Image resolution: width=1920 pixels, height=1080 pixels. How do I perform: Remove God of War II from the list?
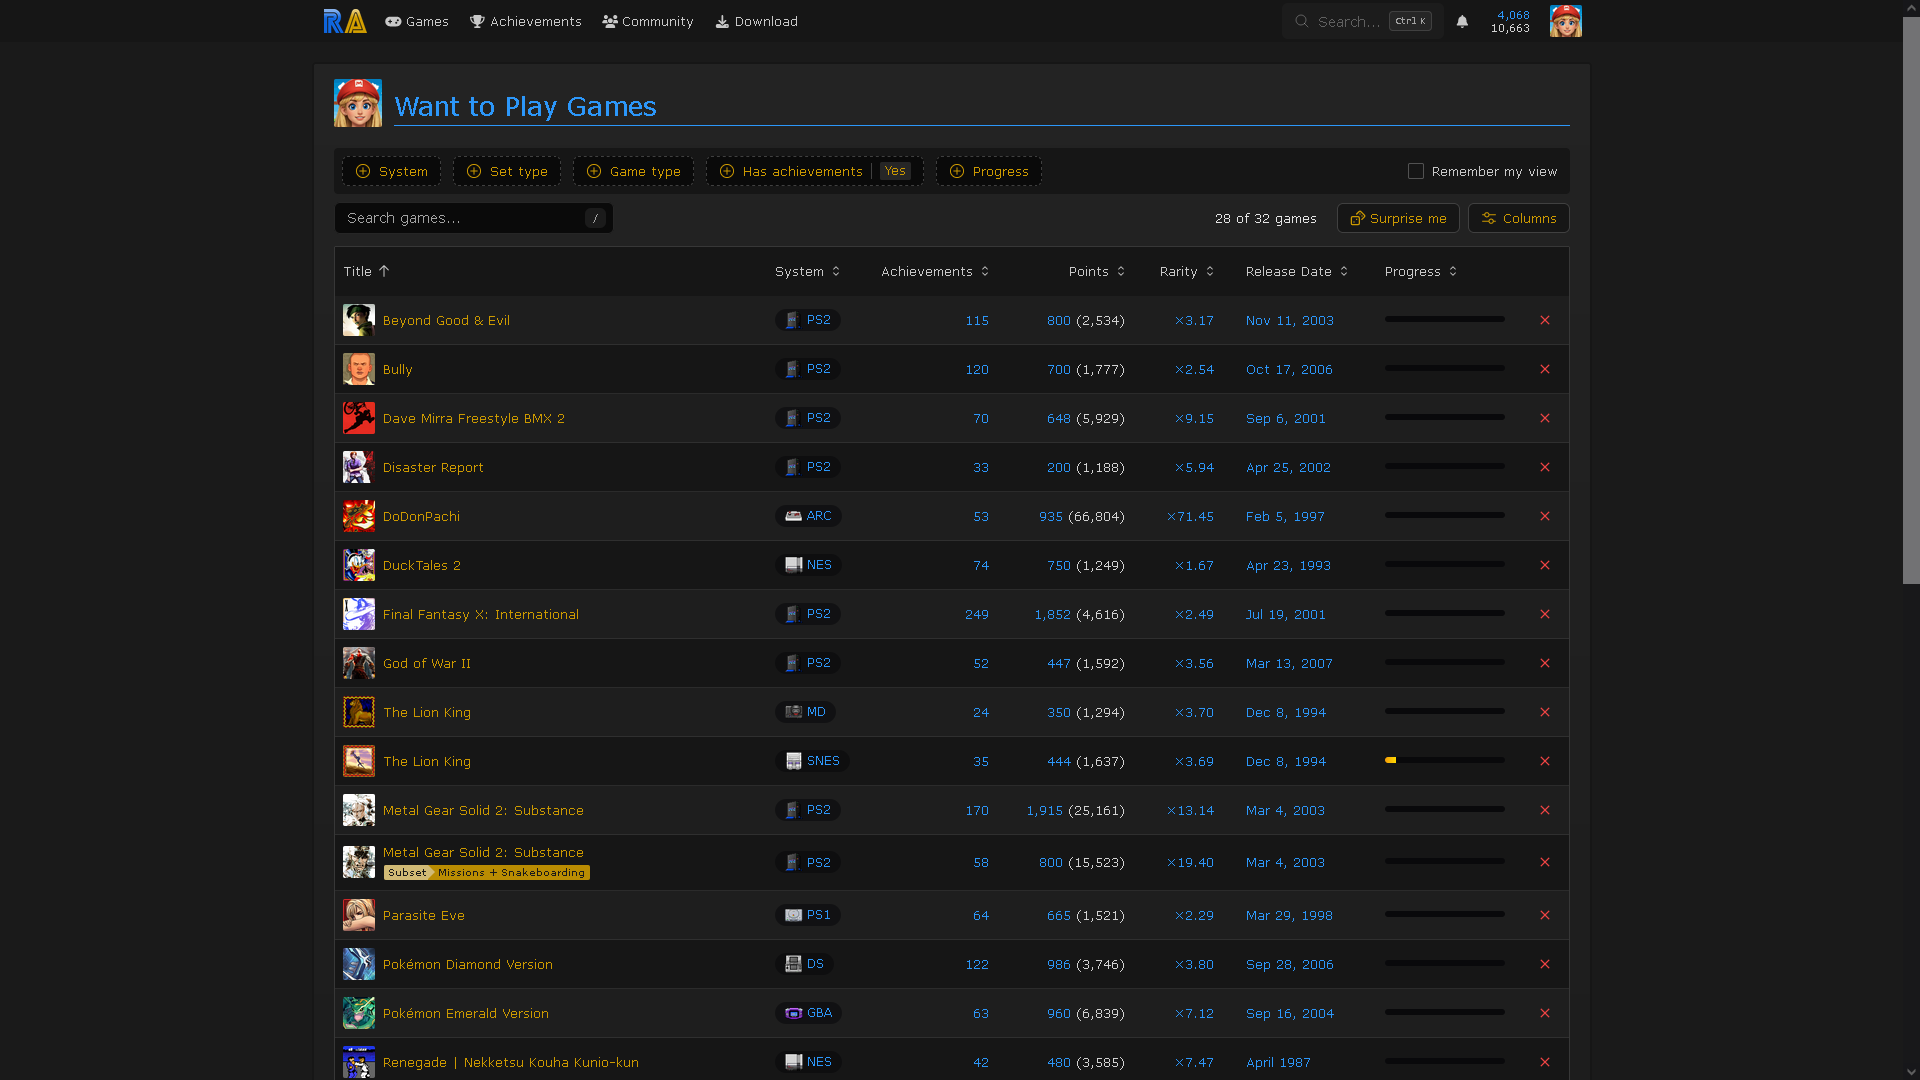1545,663
